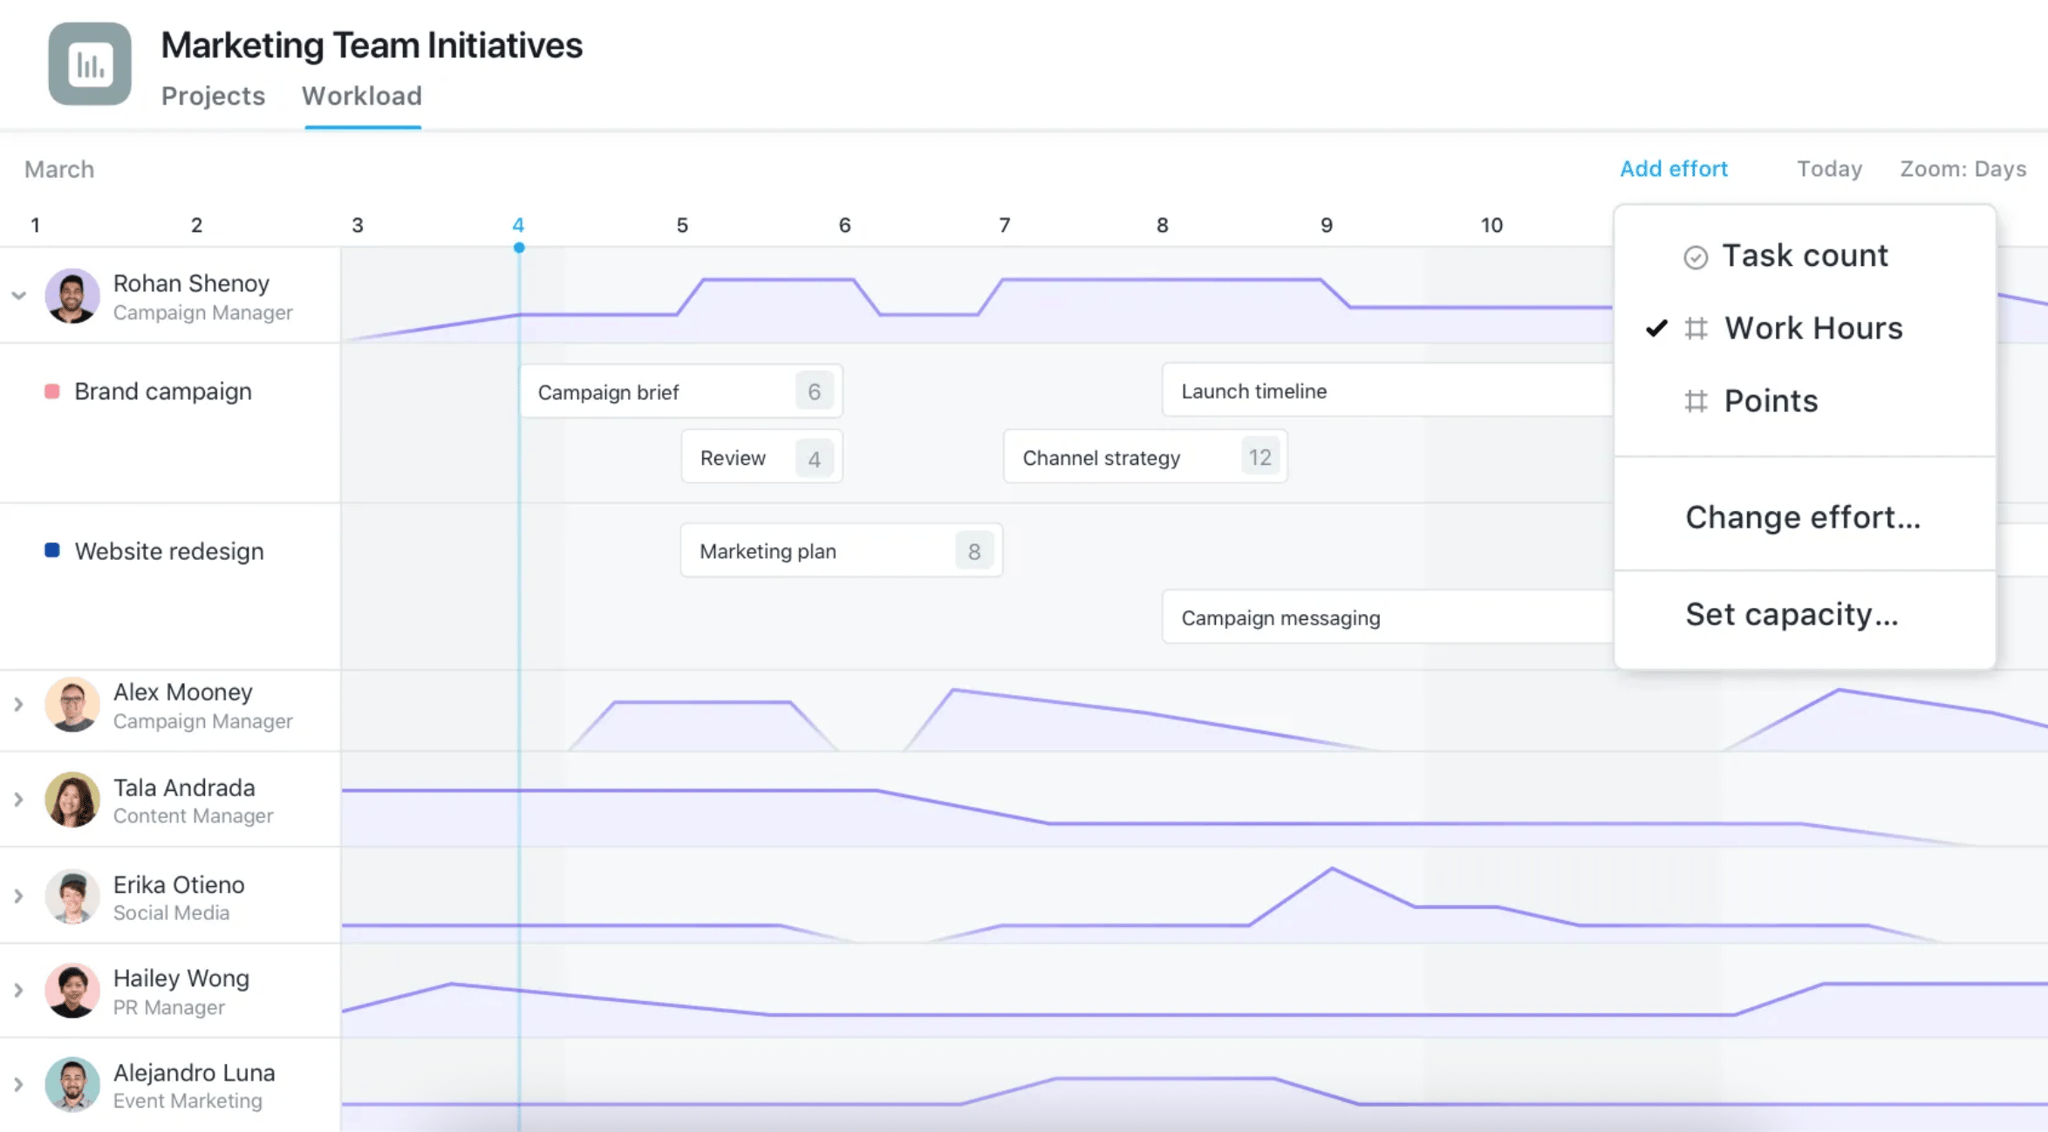Click the Add effort link
Screen dimensions: 2048x1132
coord(1673,168)
